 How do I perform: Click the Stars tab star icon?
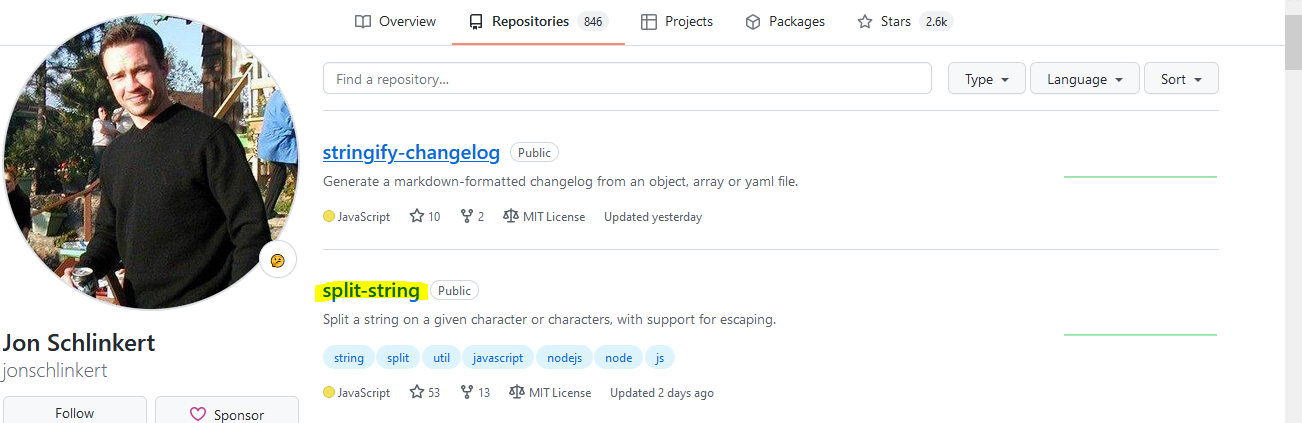pos(865,21)
